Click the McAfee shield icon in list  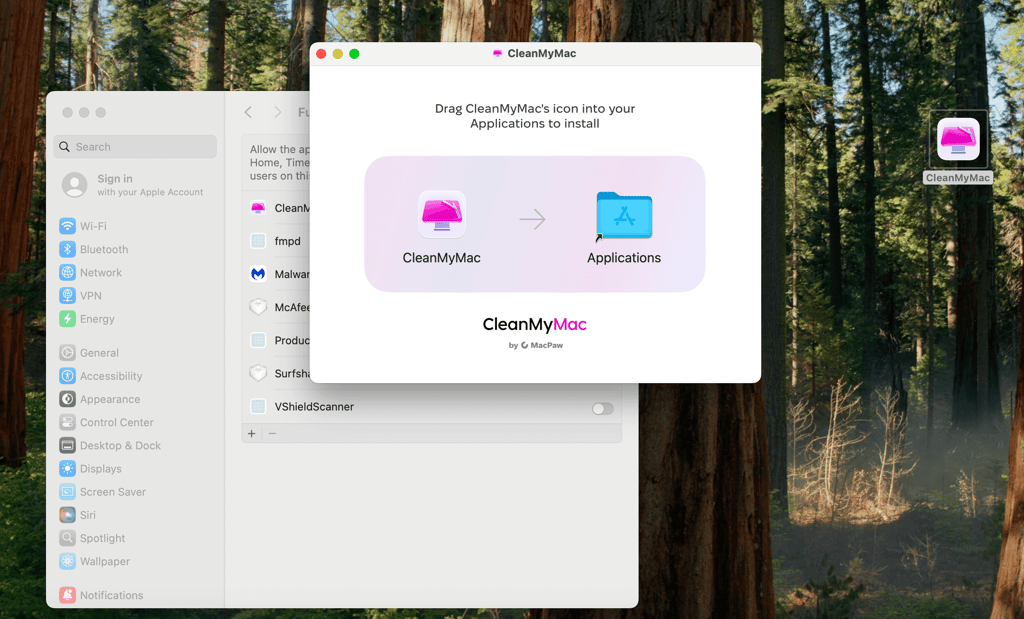[258, 307]
